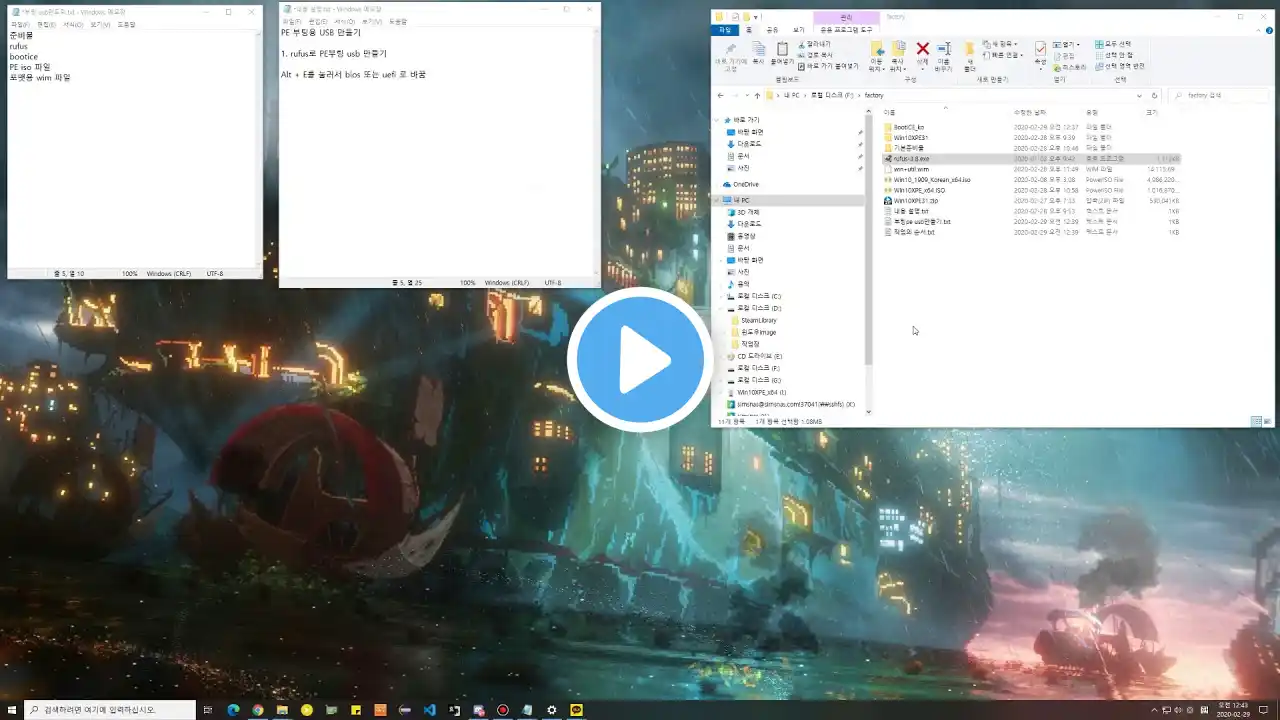Open Edit menu in the middle Notepad window
This screenshot has height=720, width=1280.
(x=317, y=21)
